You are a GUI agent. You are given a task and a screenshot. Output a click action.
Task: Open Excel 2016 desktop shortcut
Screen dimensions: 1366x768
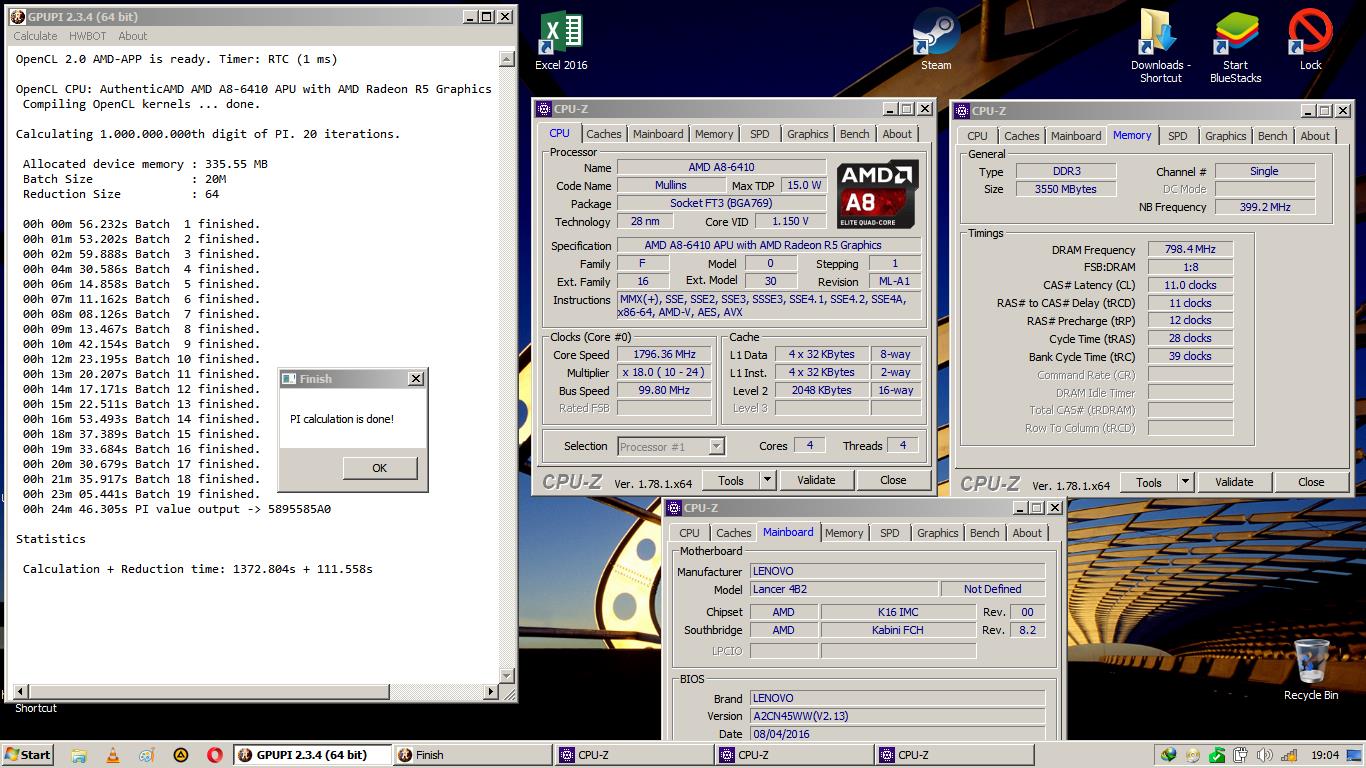point(561,40)
